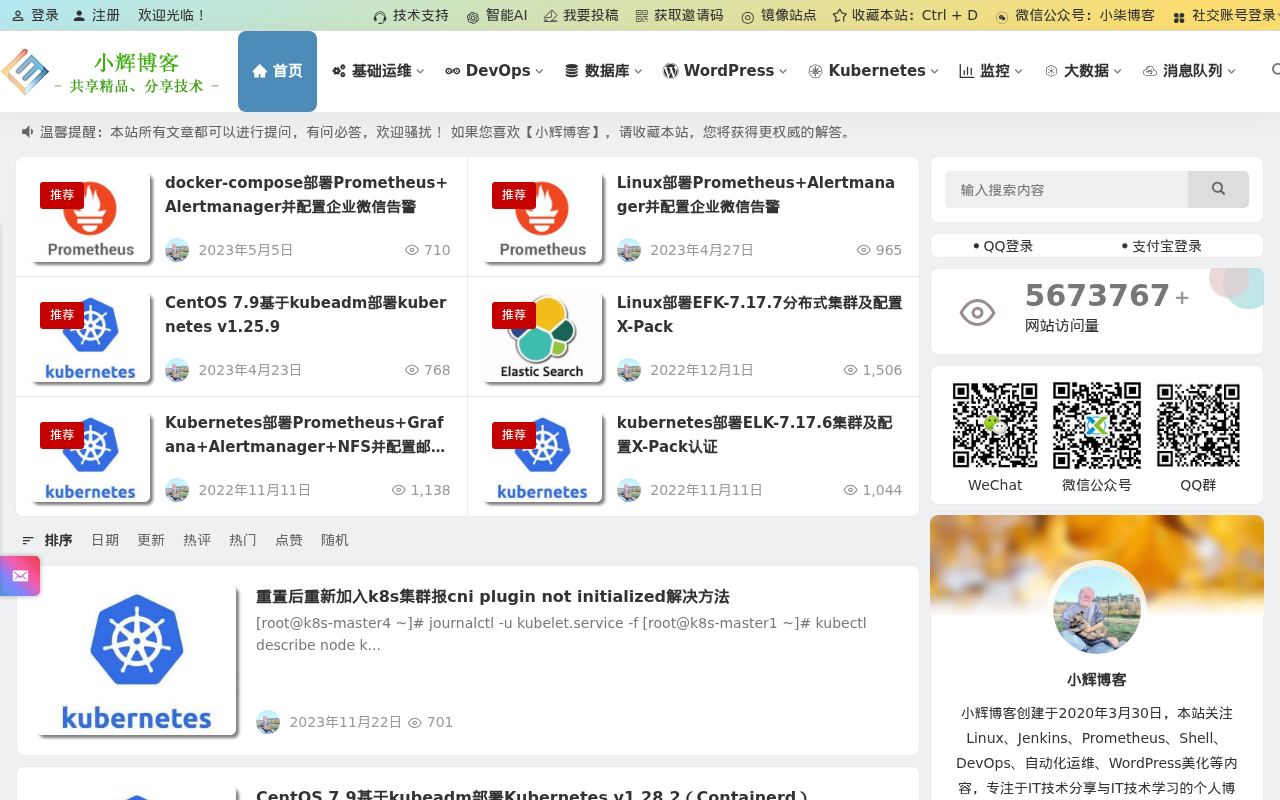The width and height of the screenshot is (1280, 800).
Task: Expand the 数据库 menu
Action: coord(603,71)
